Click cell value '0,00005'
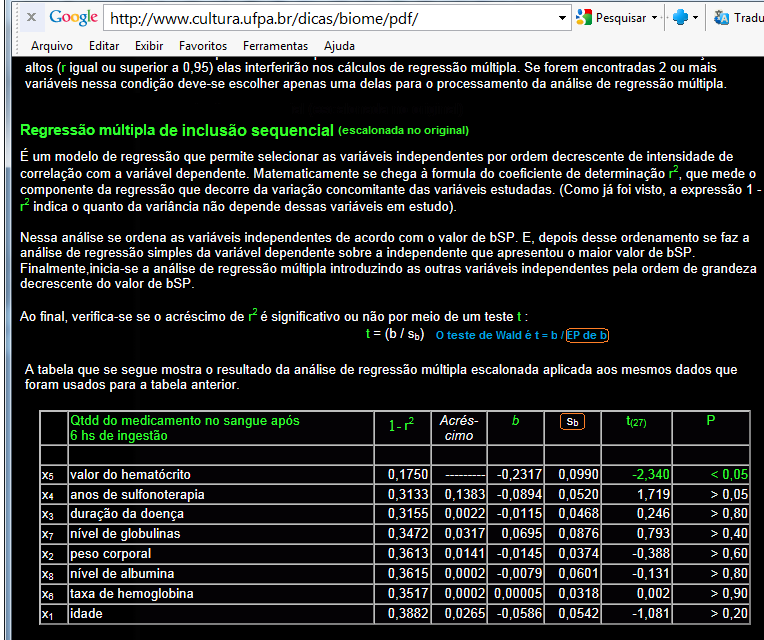 [518, 594]
